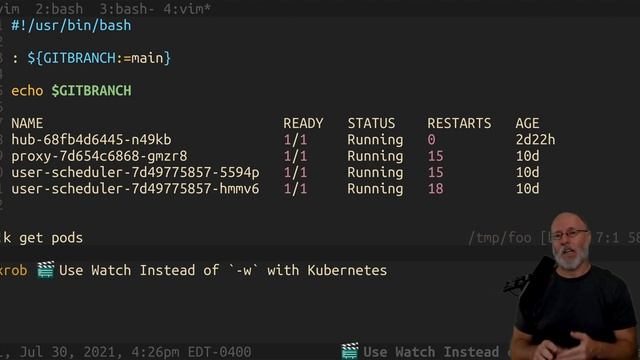This screenshot has height=360, width=640.
Task: Click pod name user-scheduler-7d49775857-5594p
Action: (135, 172)
